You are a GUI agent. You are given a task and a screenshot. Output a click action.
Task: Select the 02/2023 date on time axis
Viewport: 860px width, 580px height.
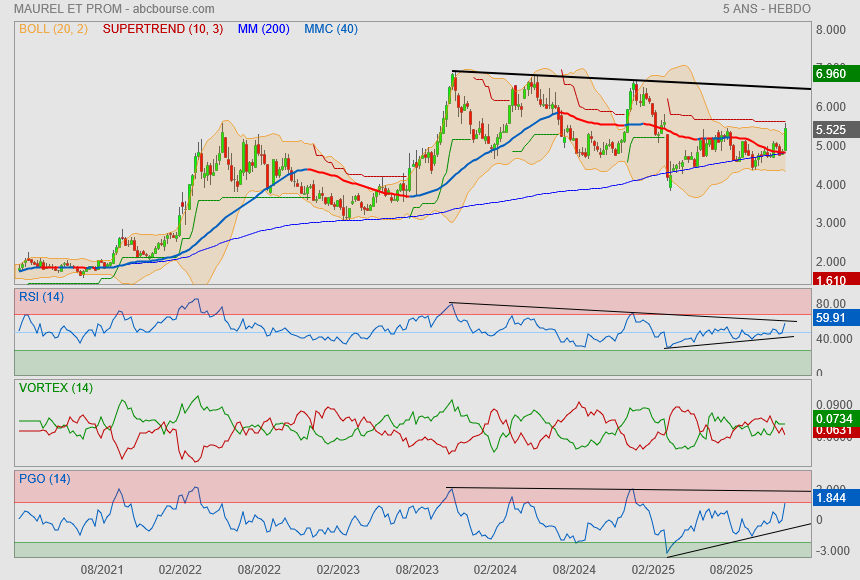pos(338,569)
